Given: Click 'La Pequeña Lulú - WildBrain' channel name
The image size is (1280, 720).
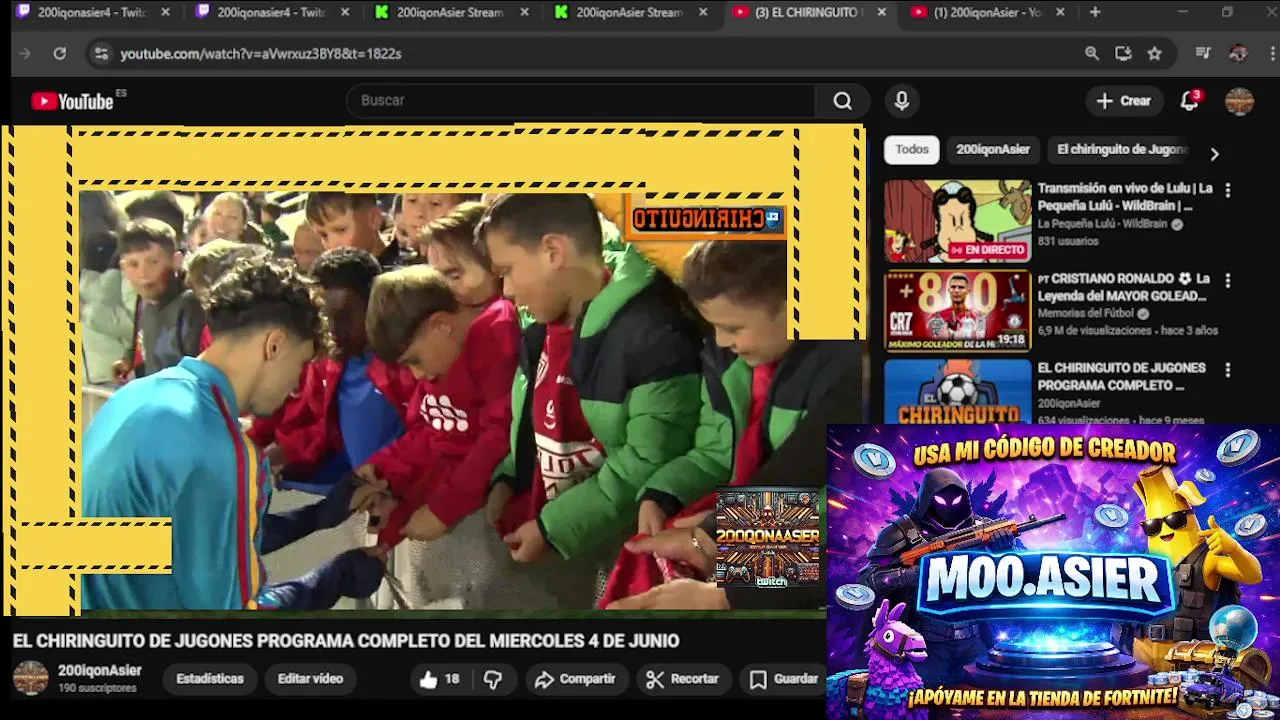Looking at the screenshot, I should click(1102, 225).
